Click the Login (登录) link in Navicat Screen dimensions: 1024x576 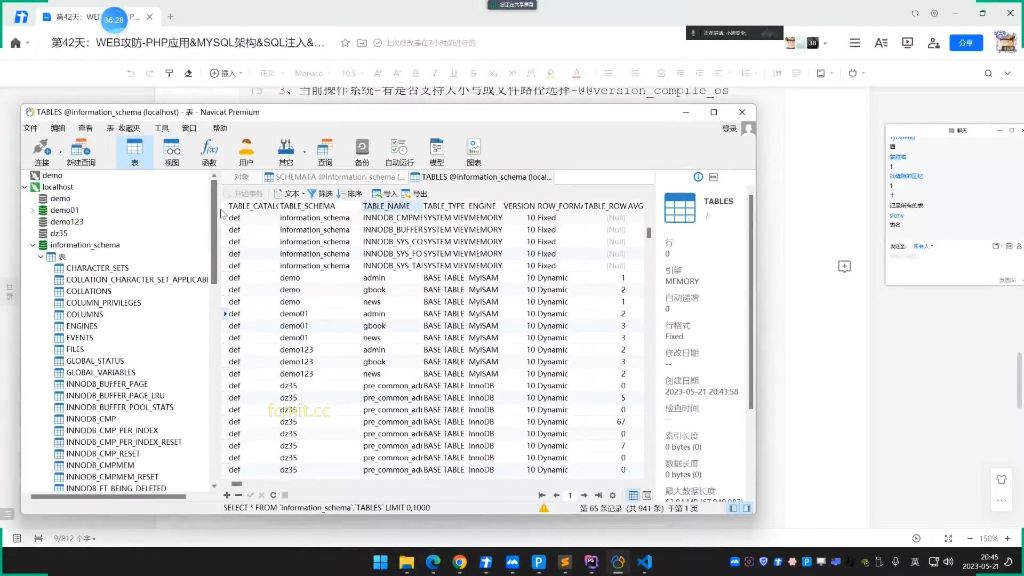pos(729,129)
